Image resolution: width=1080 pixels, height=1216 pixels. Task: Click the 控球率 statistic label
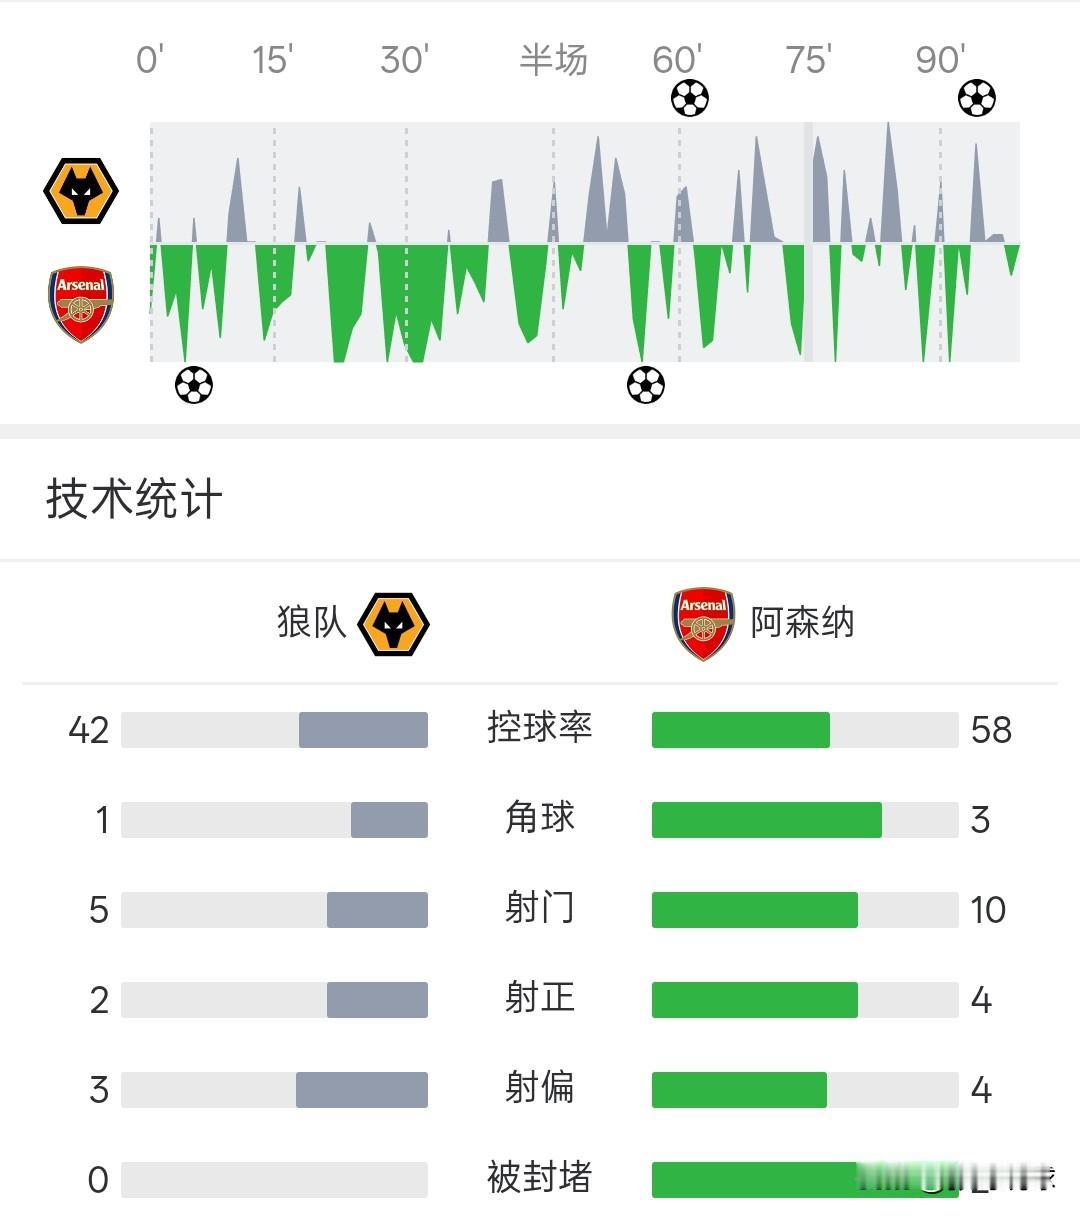point(540,727)
